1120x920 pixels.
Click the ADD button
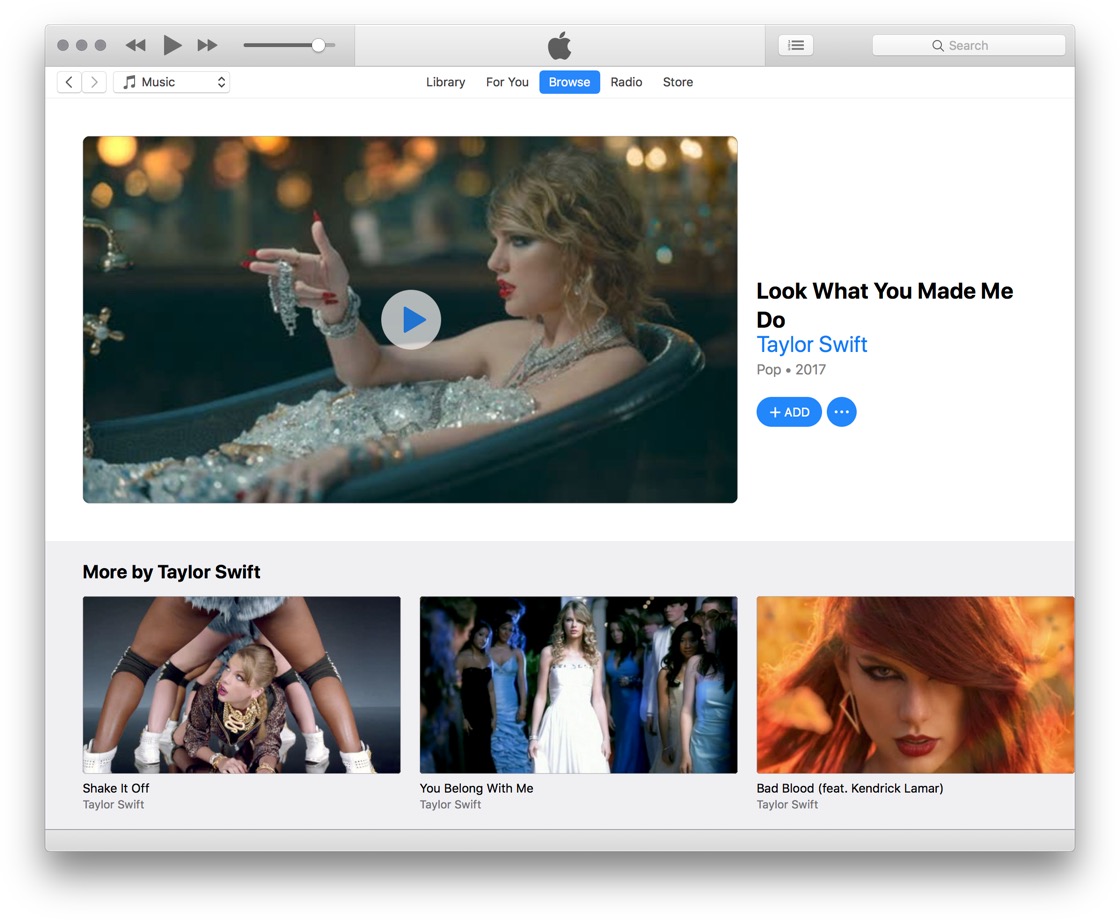pyautogui.click(x=789, y=412)
